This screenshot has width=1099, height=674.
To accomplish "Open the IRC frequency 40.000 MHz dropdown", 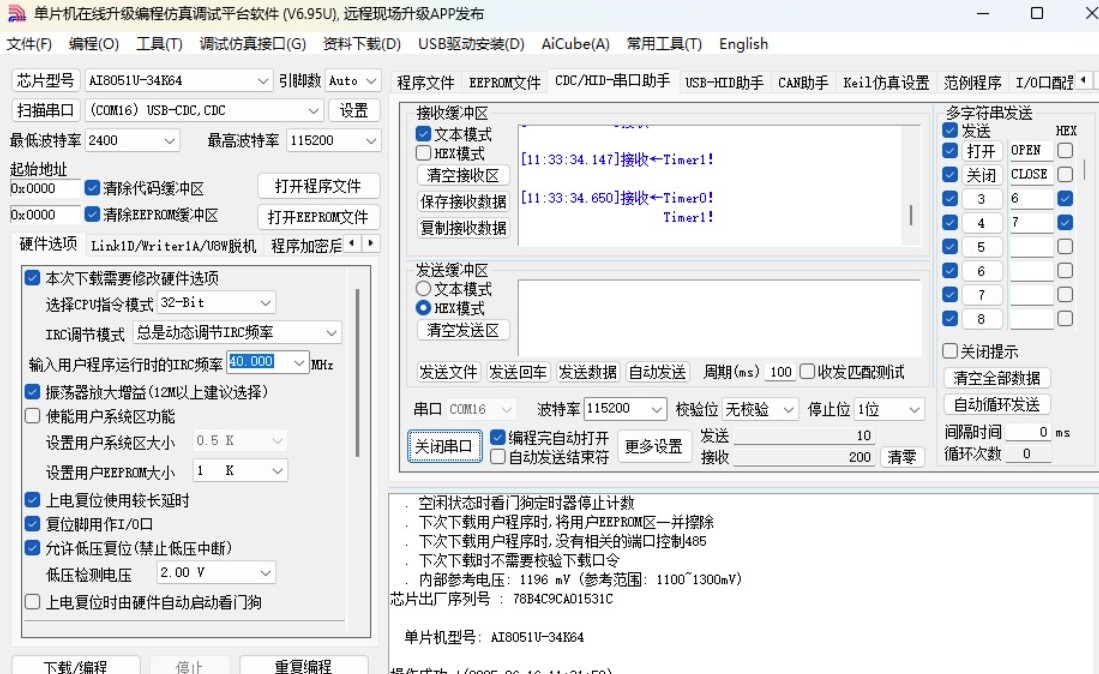I will [x=299, y=362].
